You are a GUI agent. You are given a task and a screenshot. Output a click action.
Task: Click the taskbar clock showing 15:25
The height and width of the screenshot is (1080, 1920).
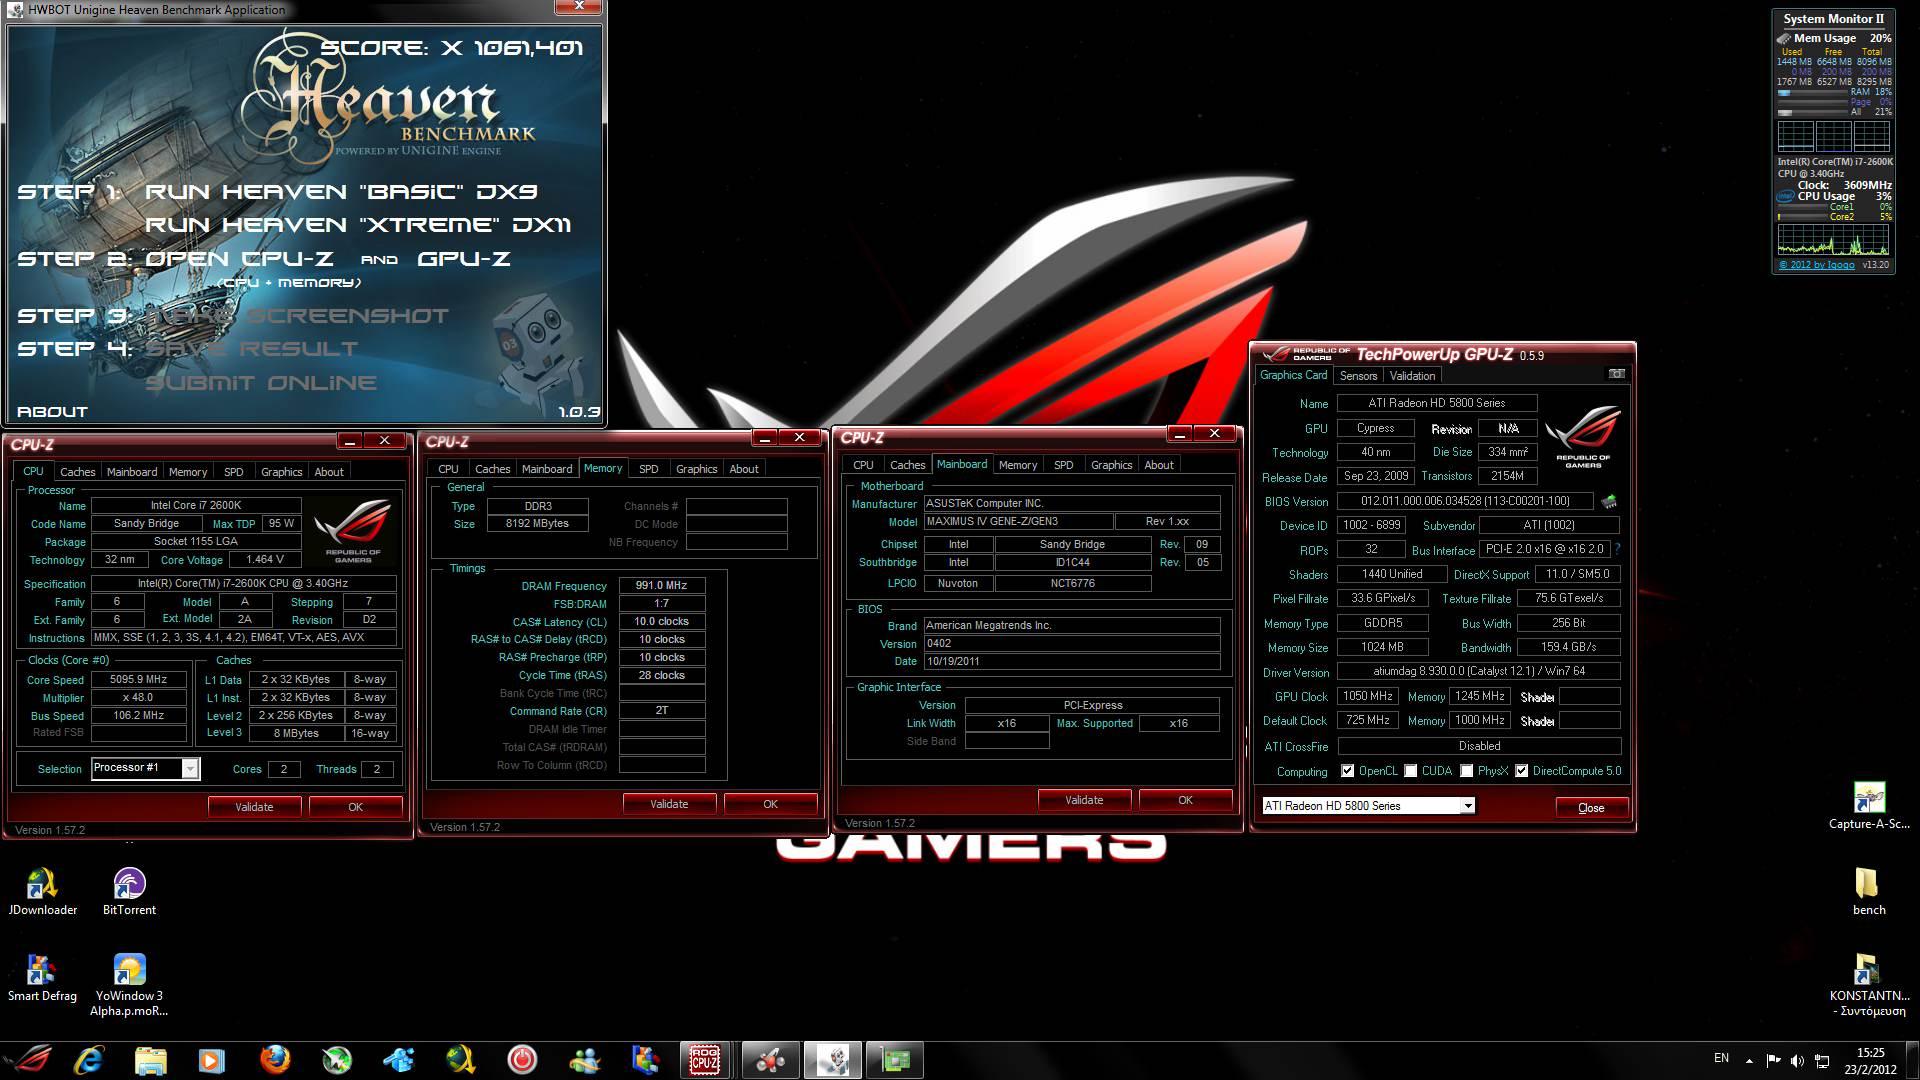tap(1870, 1060)
